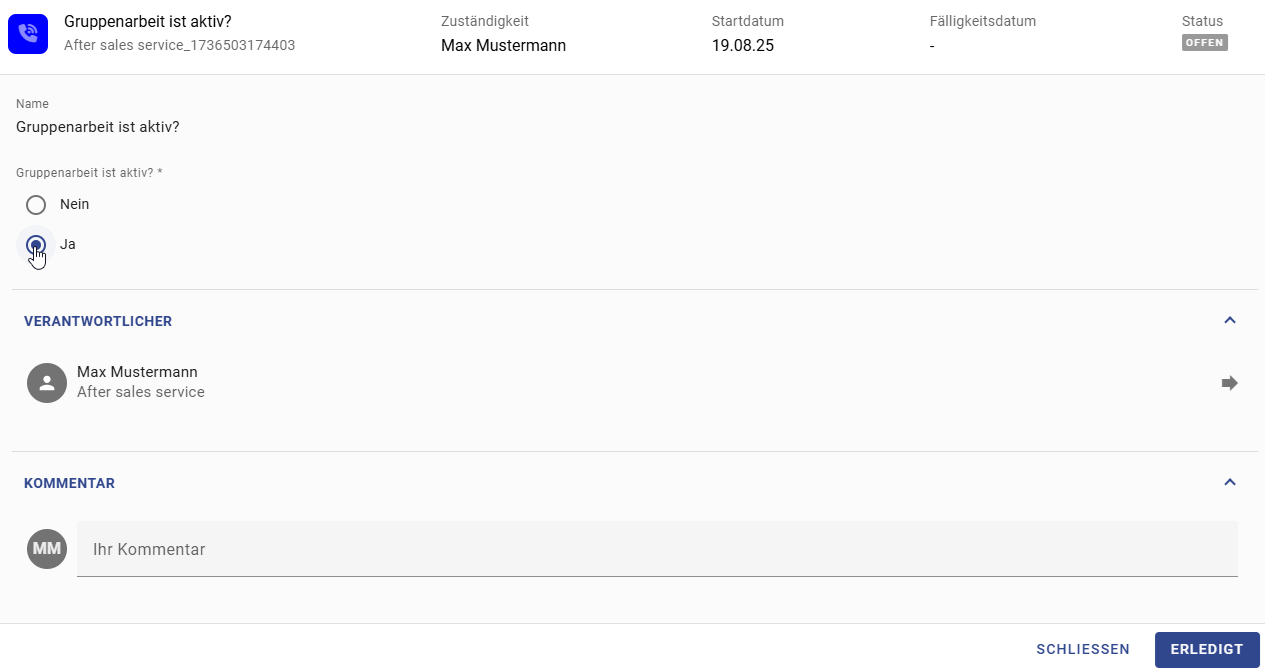This screenshot has height=671, width=1265.
Task: Select the Nein radio option
Action: pyautogui.click(x=36, y=204)
